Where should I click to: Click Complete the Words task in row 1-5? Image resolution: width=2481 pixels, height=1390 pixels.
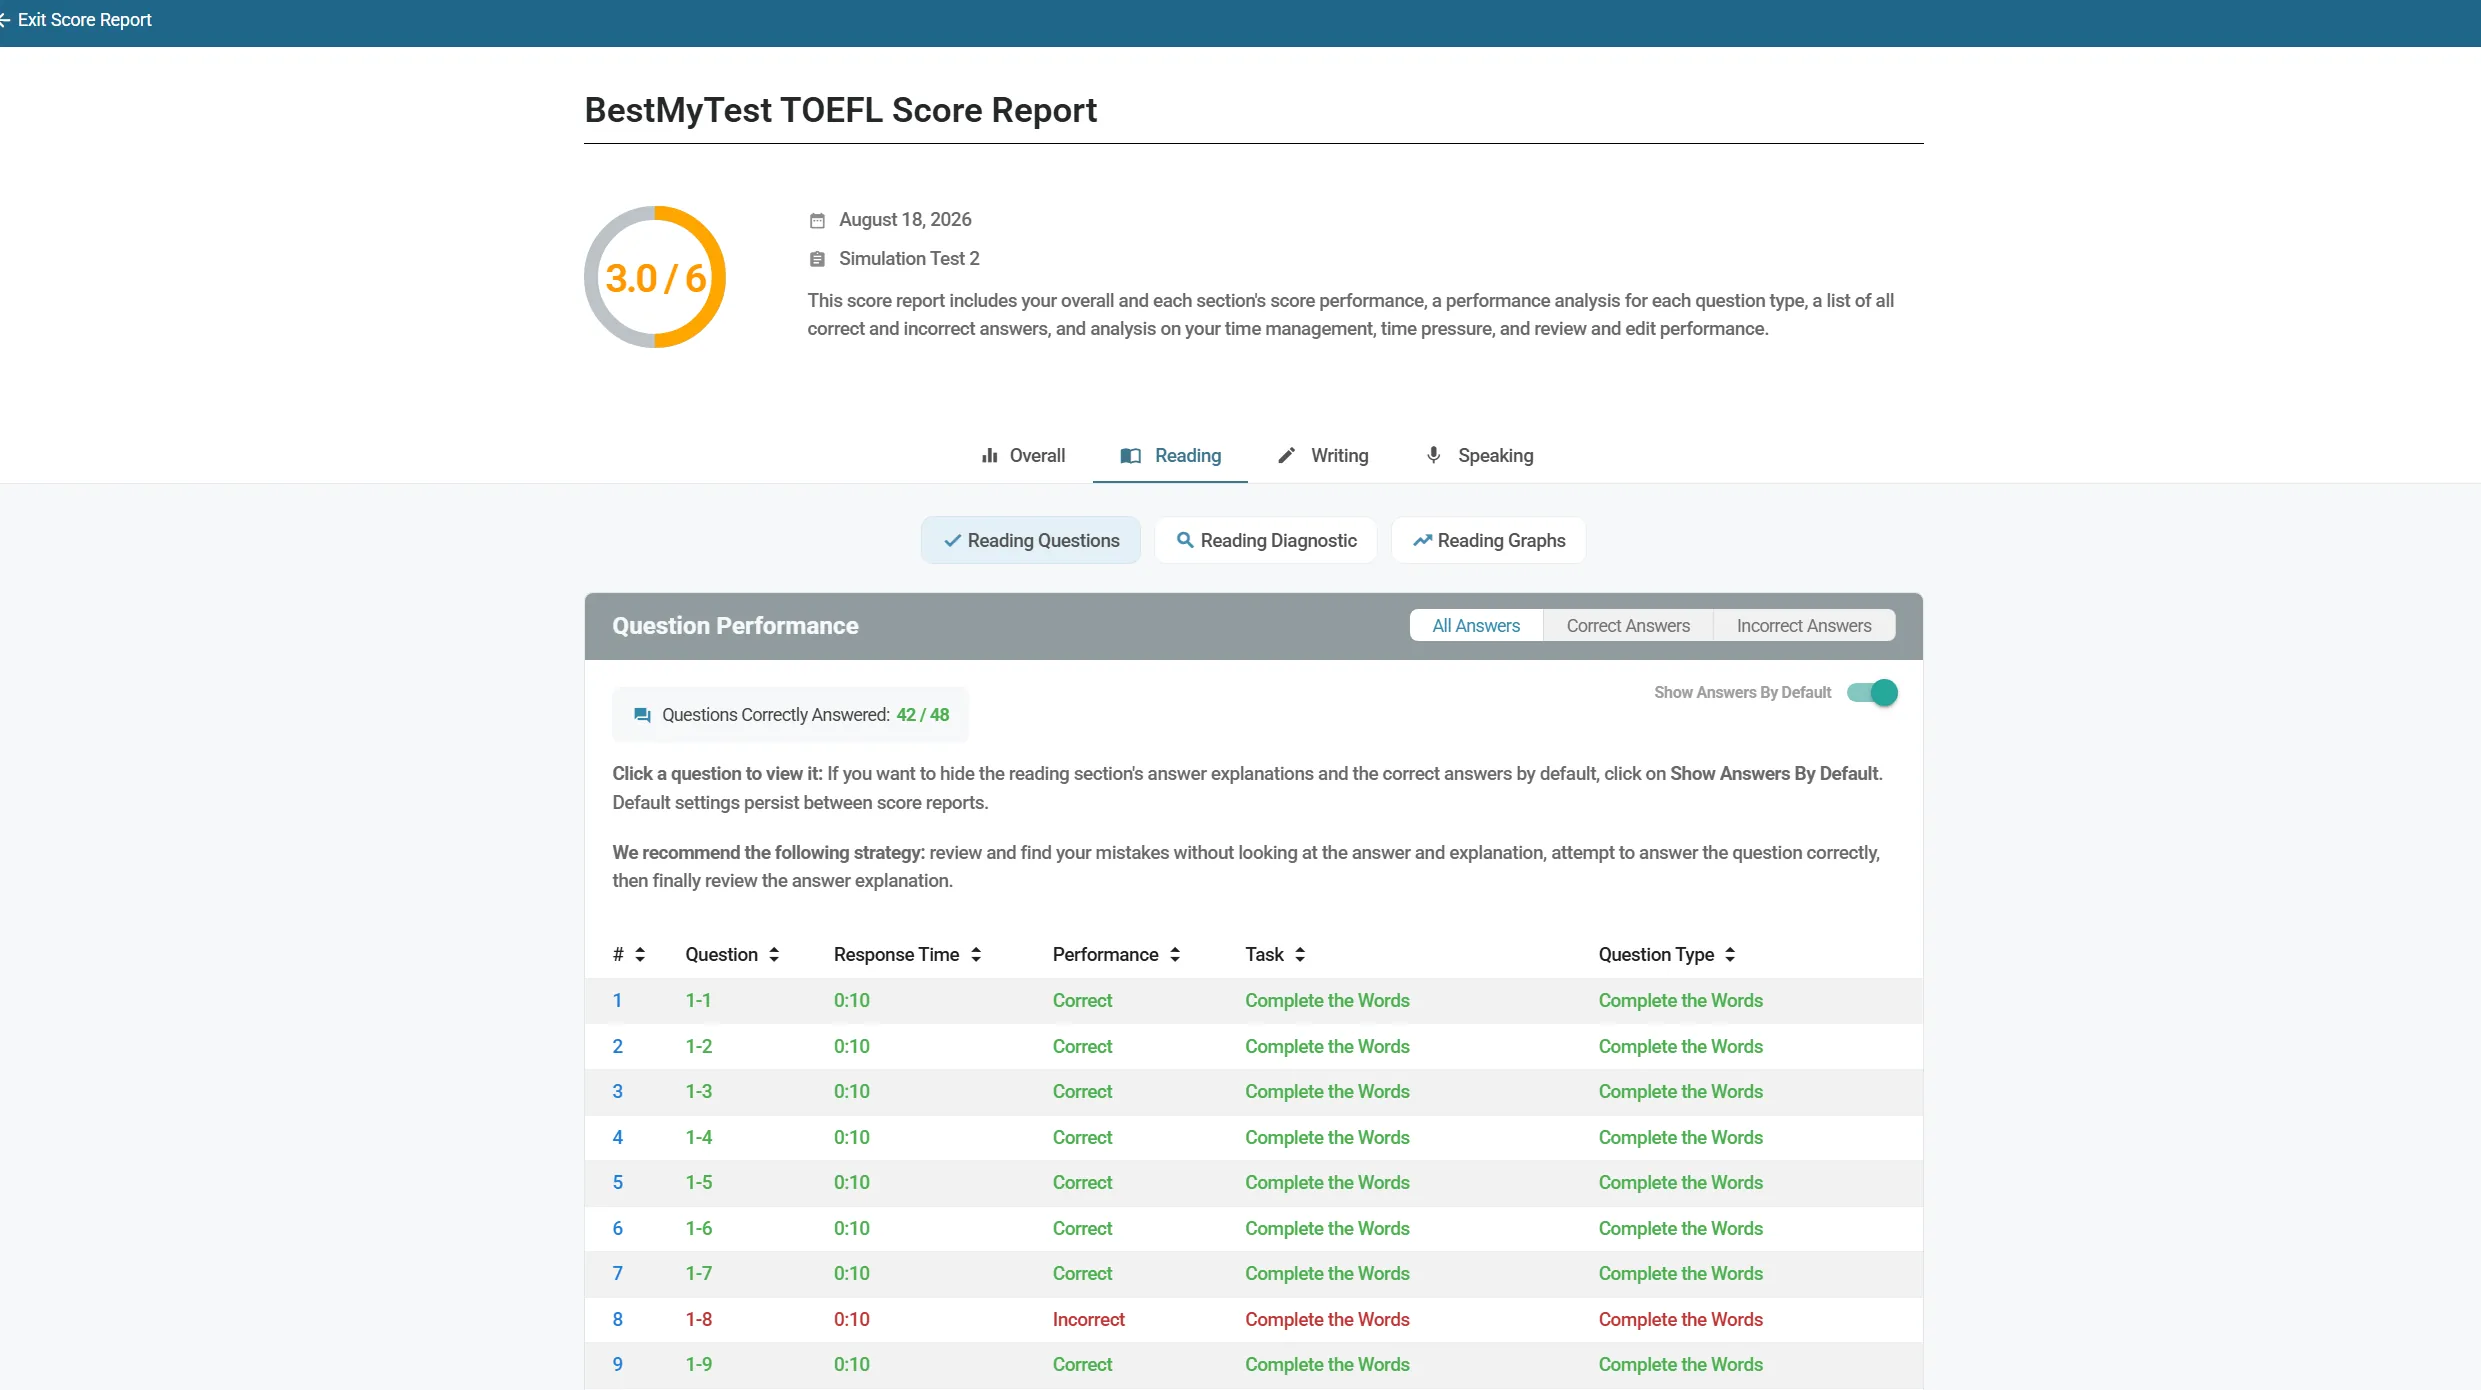pyautogui.click(x=1327, y=1183)
